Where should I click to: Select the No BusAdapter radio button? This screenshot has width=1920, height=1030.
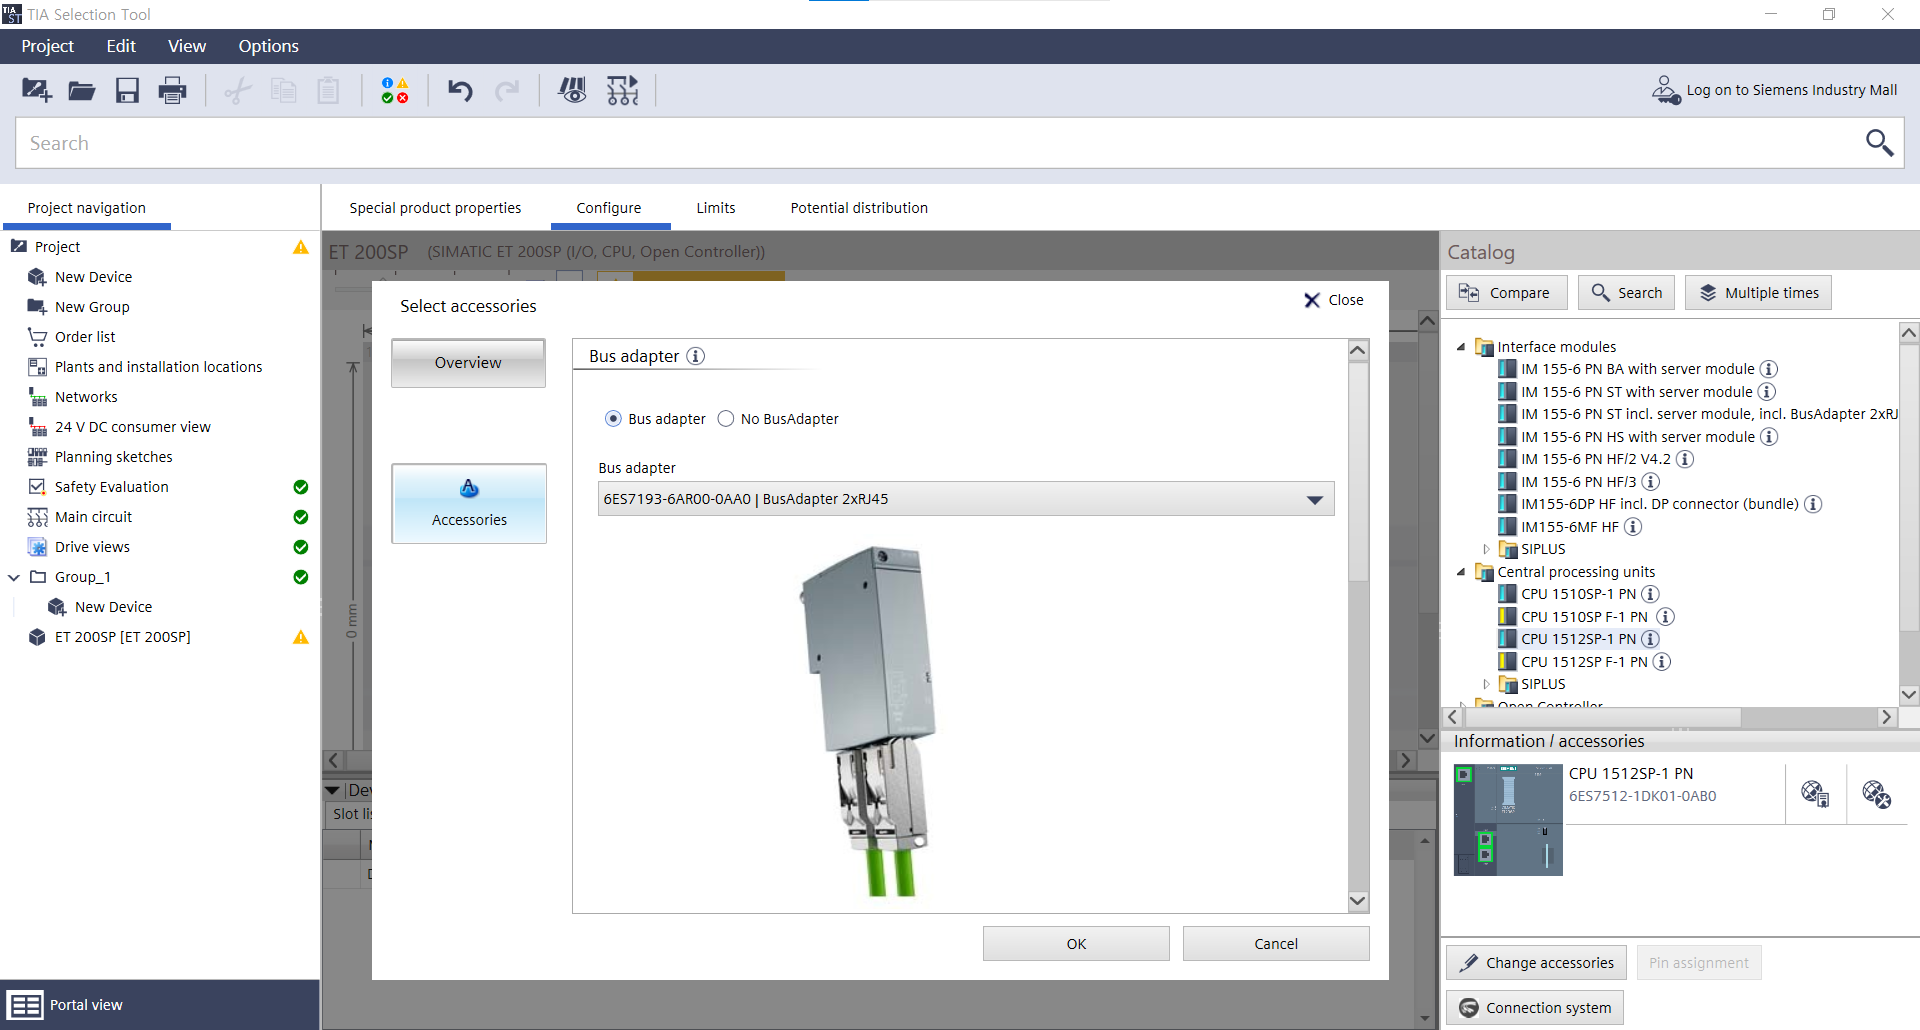click(x=726, y=419)
